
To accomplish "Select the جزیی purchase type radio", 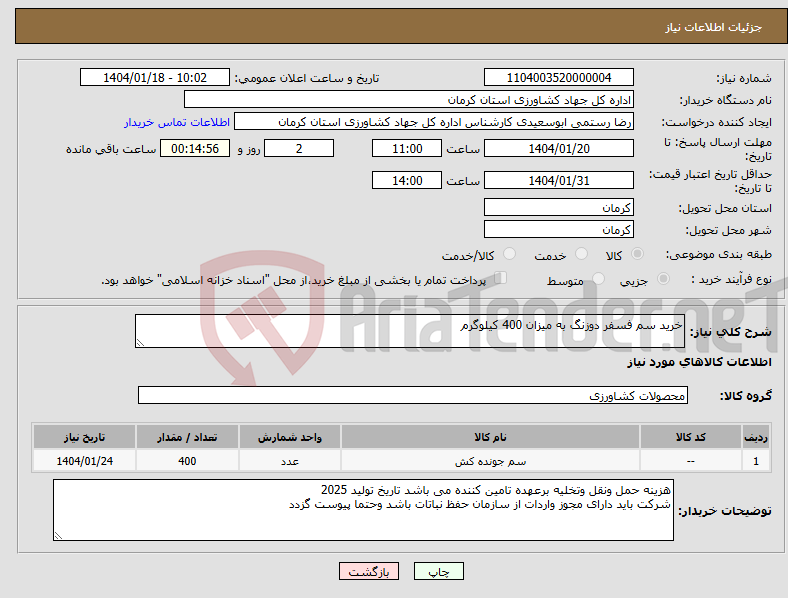I will click(663, 278).
